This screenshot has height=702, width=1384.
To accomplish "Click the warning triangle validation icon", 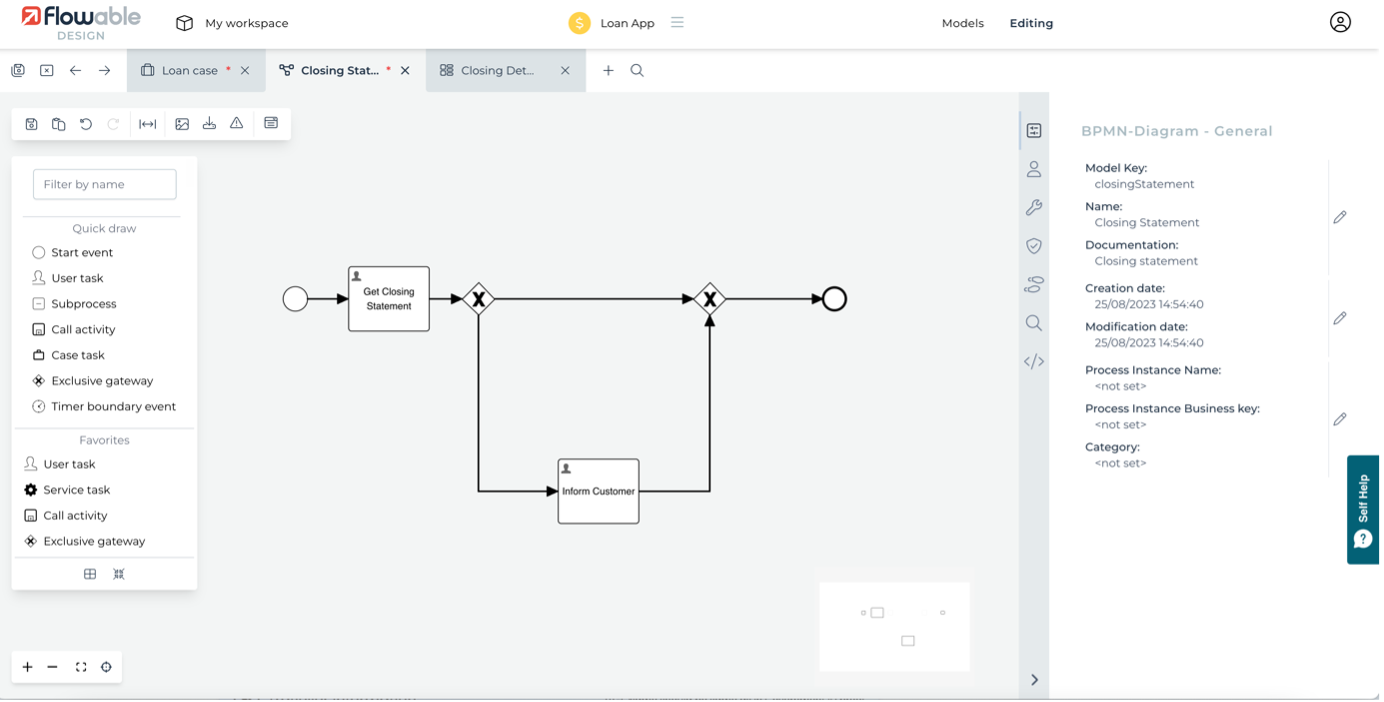I will coord(237,124).
